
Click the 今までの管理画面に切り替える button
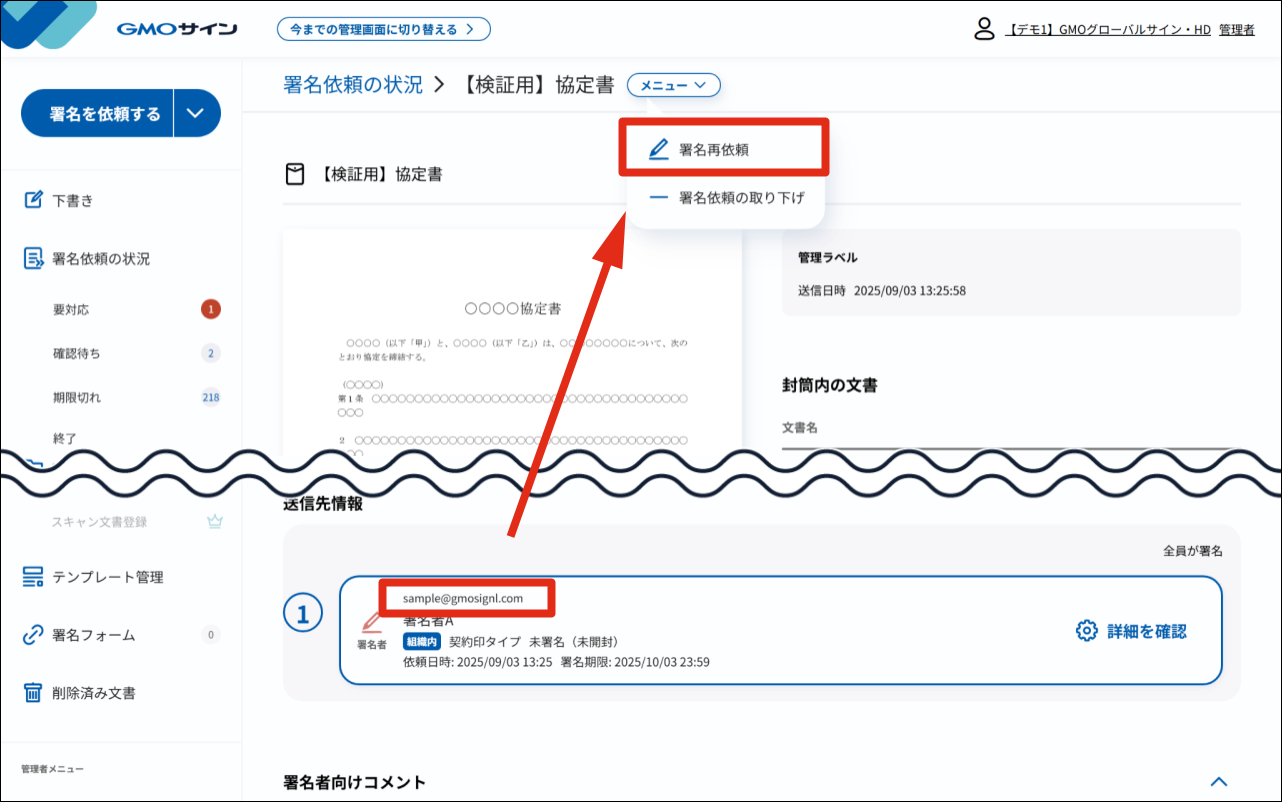click(384, 29)
